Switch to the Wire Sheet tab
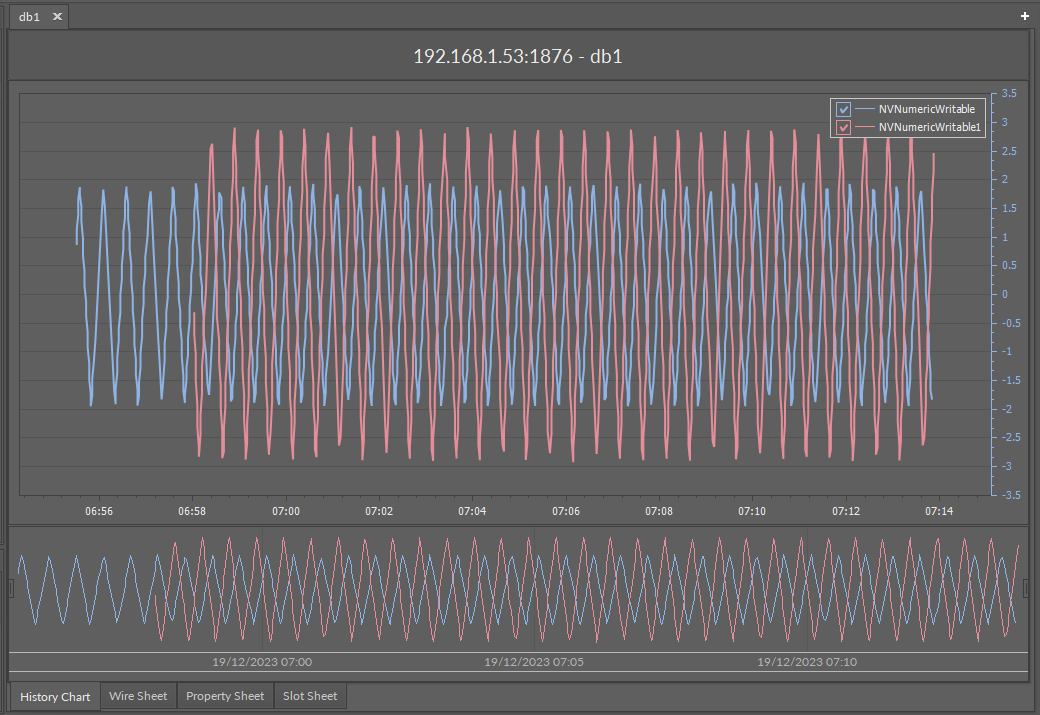This screenshot has width=1040, height=715. pos(138,696)
